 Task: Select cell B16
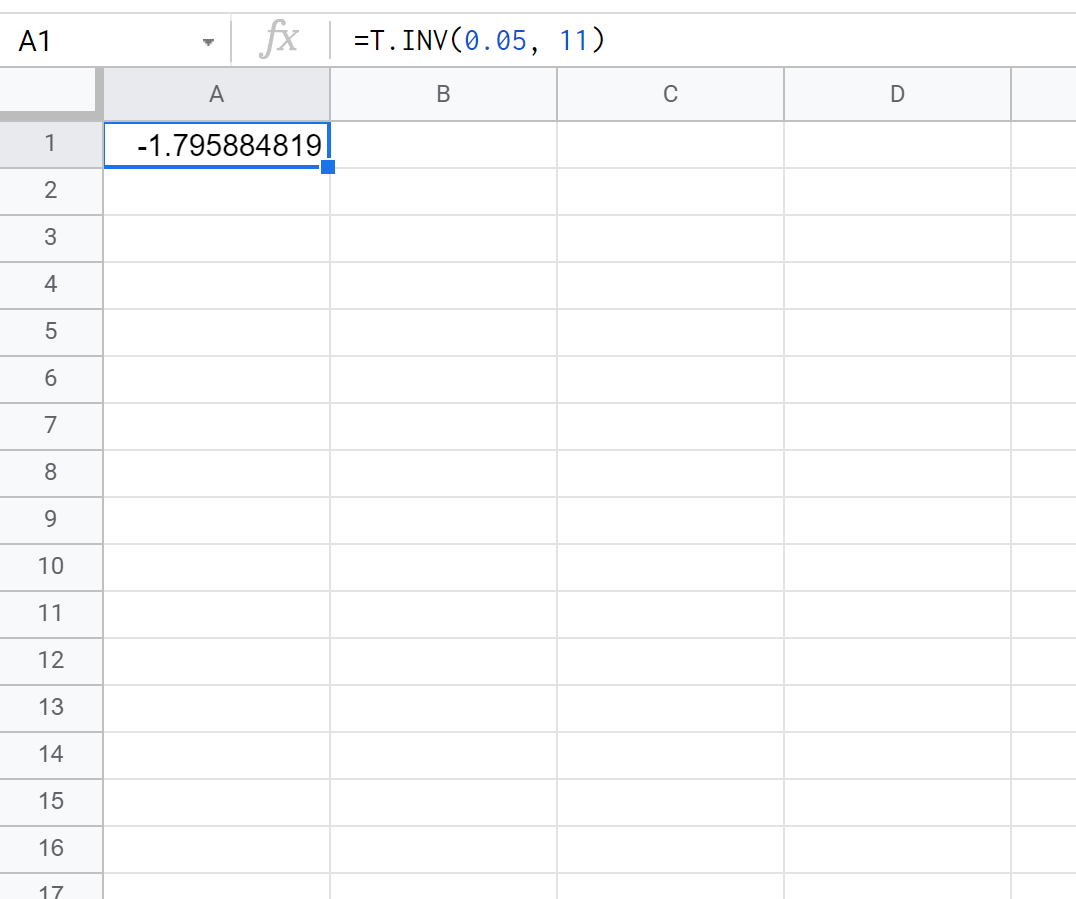[x=443, y=848]
